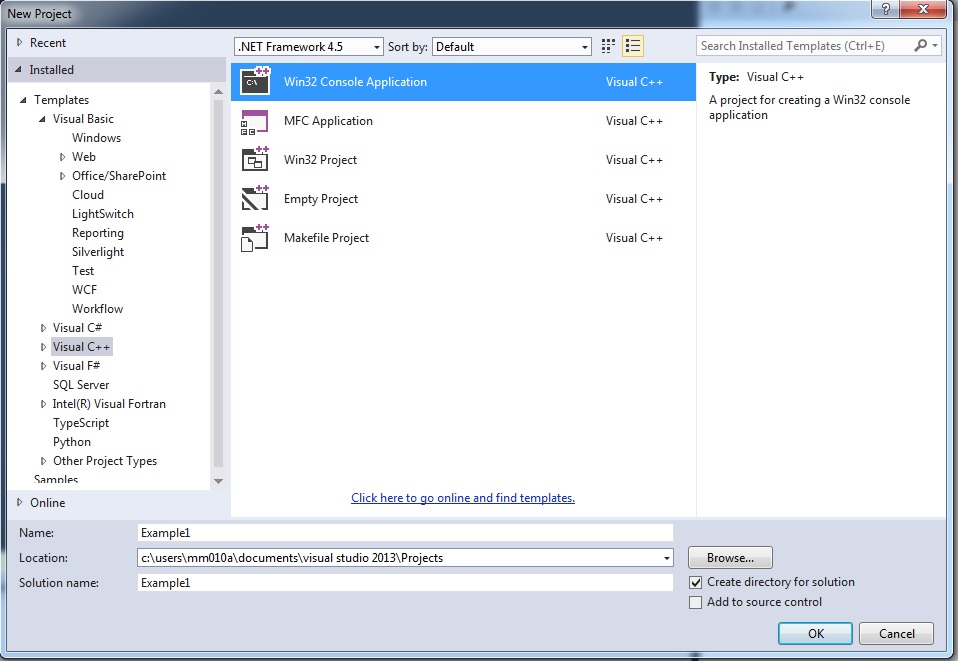
Task: Open the .NET Framework version dropdown
Action: (x=308, y=47)
